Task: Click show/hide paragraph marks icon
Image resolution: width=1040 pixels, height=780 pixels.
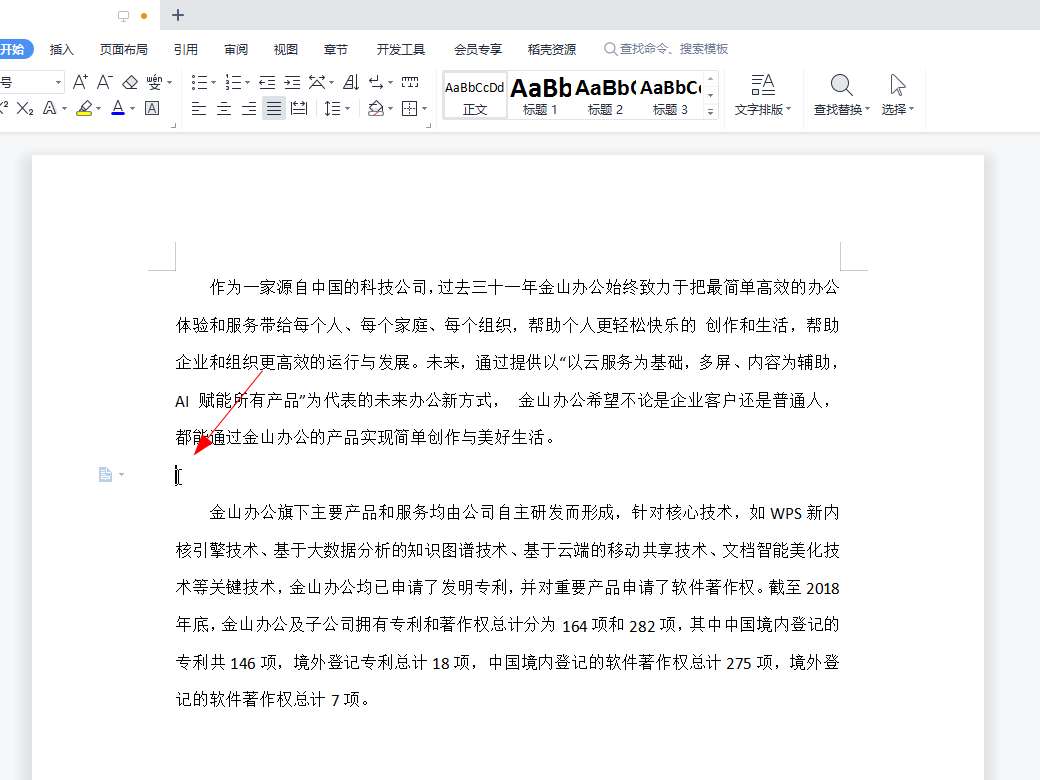Action: pyautogui.click(x=376, y=82)
